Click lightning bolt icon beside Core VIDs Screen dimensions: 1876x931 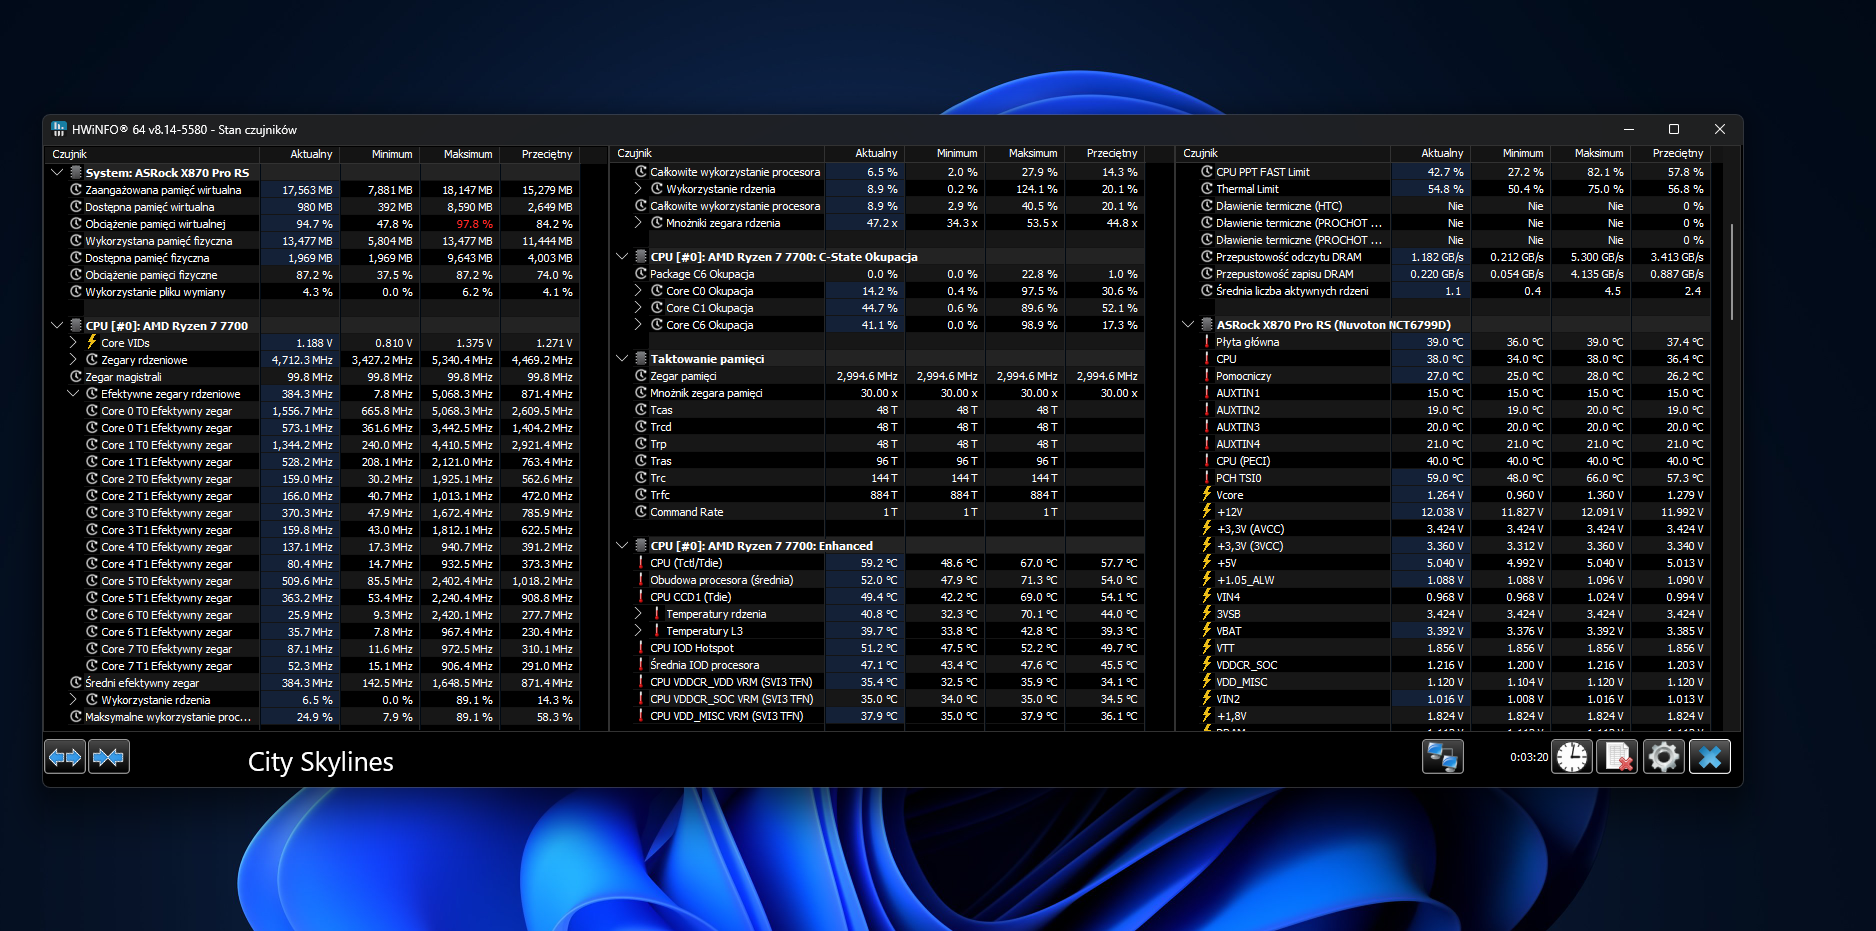click(92, 342)
